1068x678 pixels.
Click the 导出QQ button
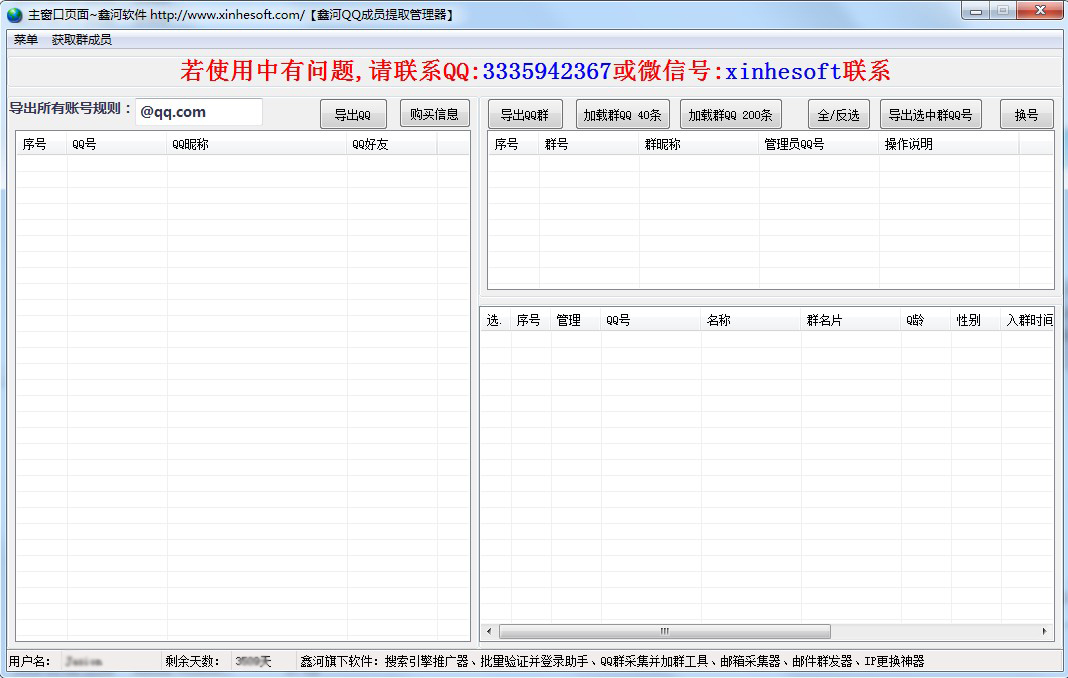point(353,114)
